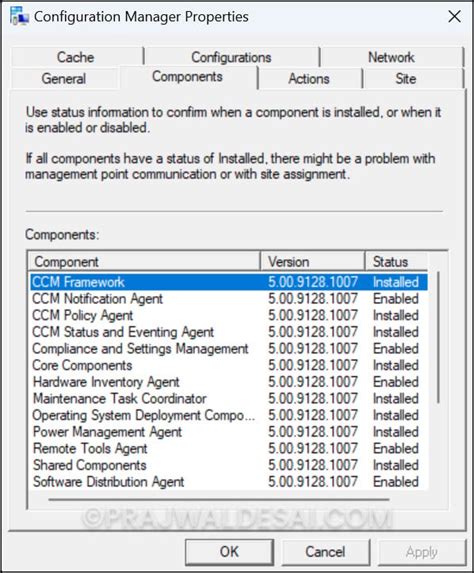The image size is (474, 573).
Task: Open the Actions tab
Action: click(x=309, y=78)
